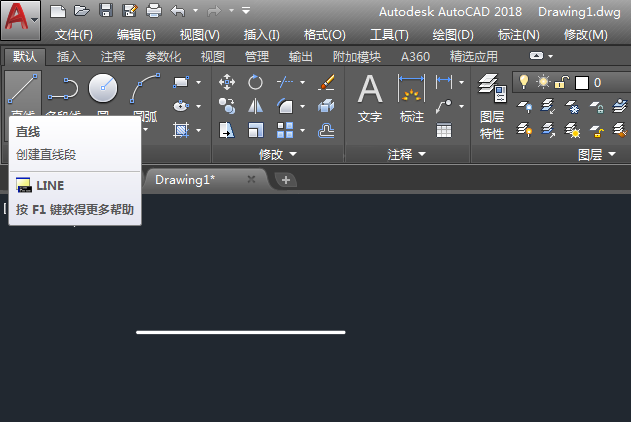The image size is (631, 422).
Task: Click layer 0 white color swatch
Action: 582,83
